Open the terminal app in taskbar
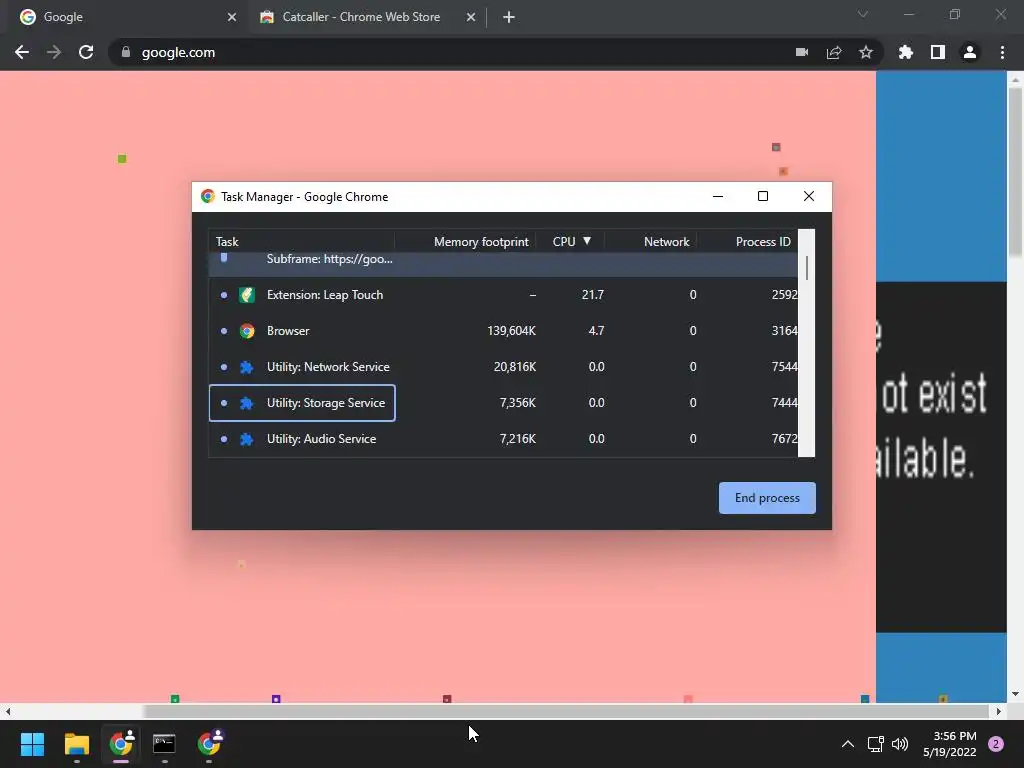 click(164, 744)
